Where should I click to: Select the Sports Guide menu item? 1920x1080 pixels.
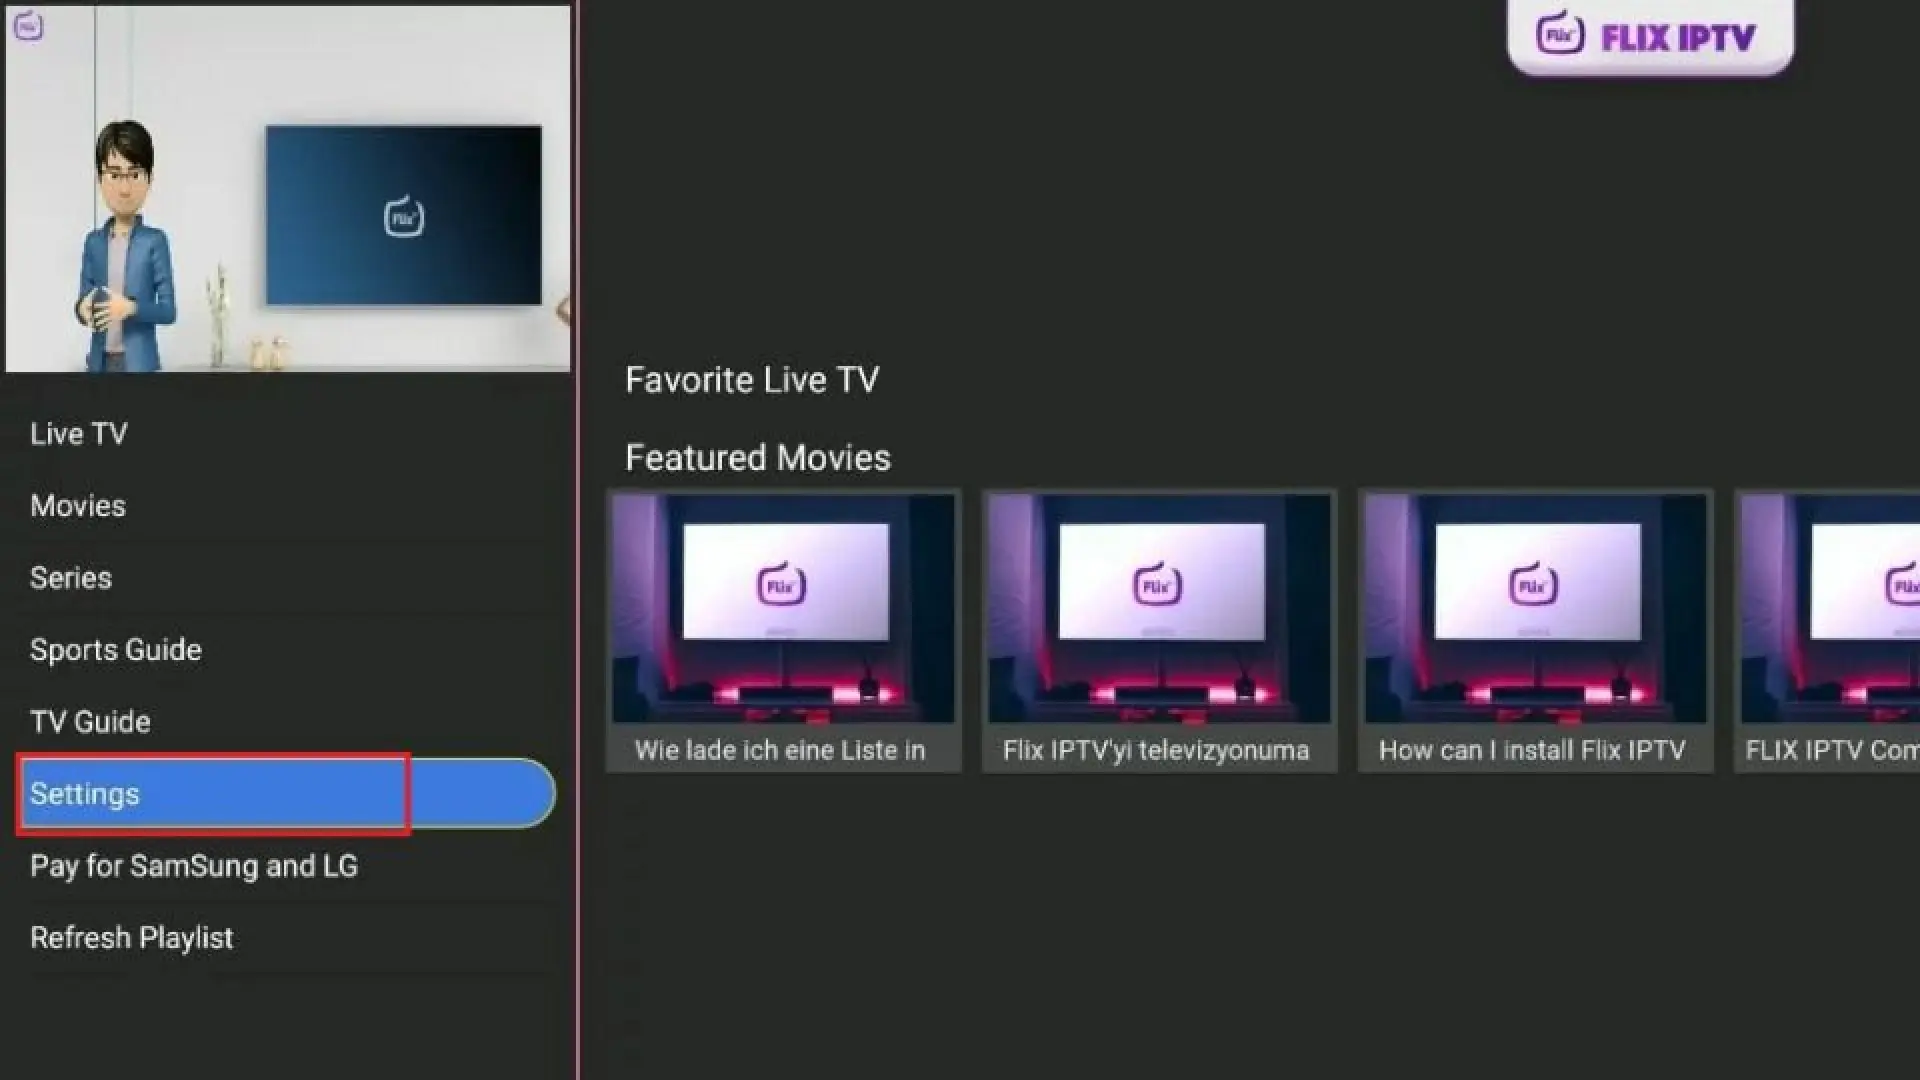pyautogui.click(x=115, y=649)
